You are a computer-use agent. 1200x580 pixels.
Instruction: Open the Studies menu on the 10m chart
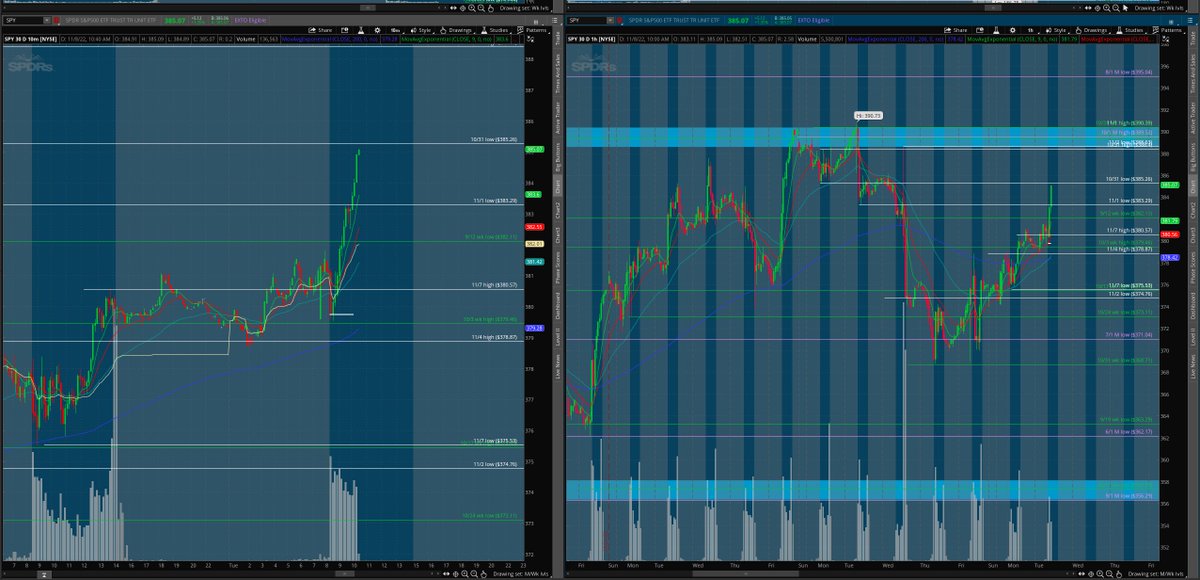[x=496, y=30]
